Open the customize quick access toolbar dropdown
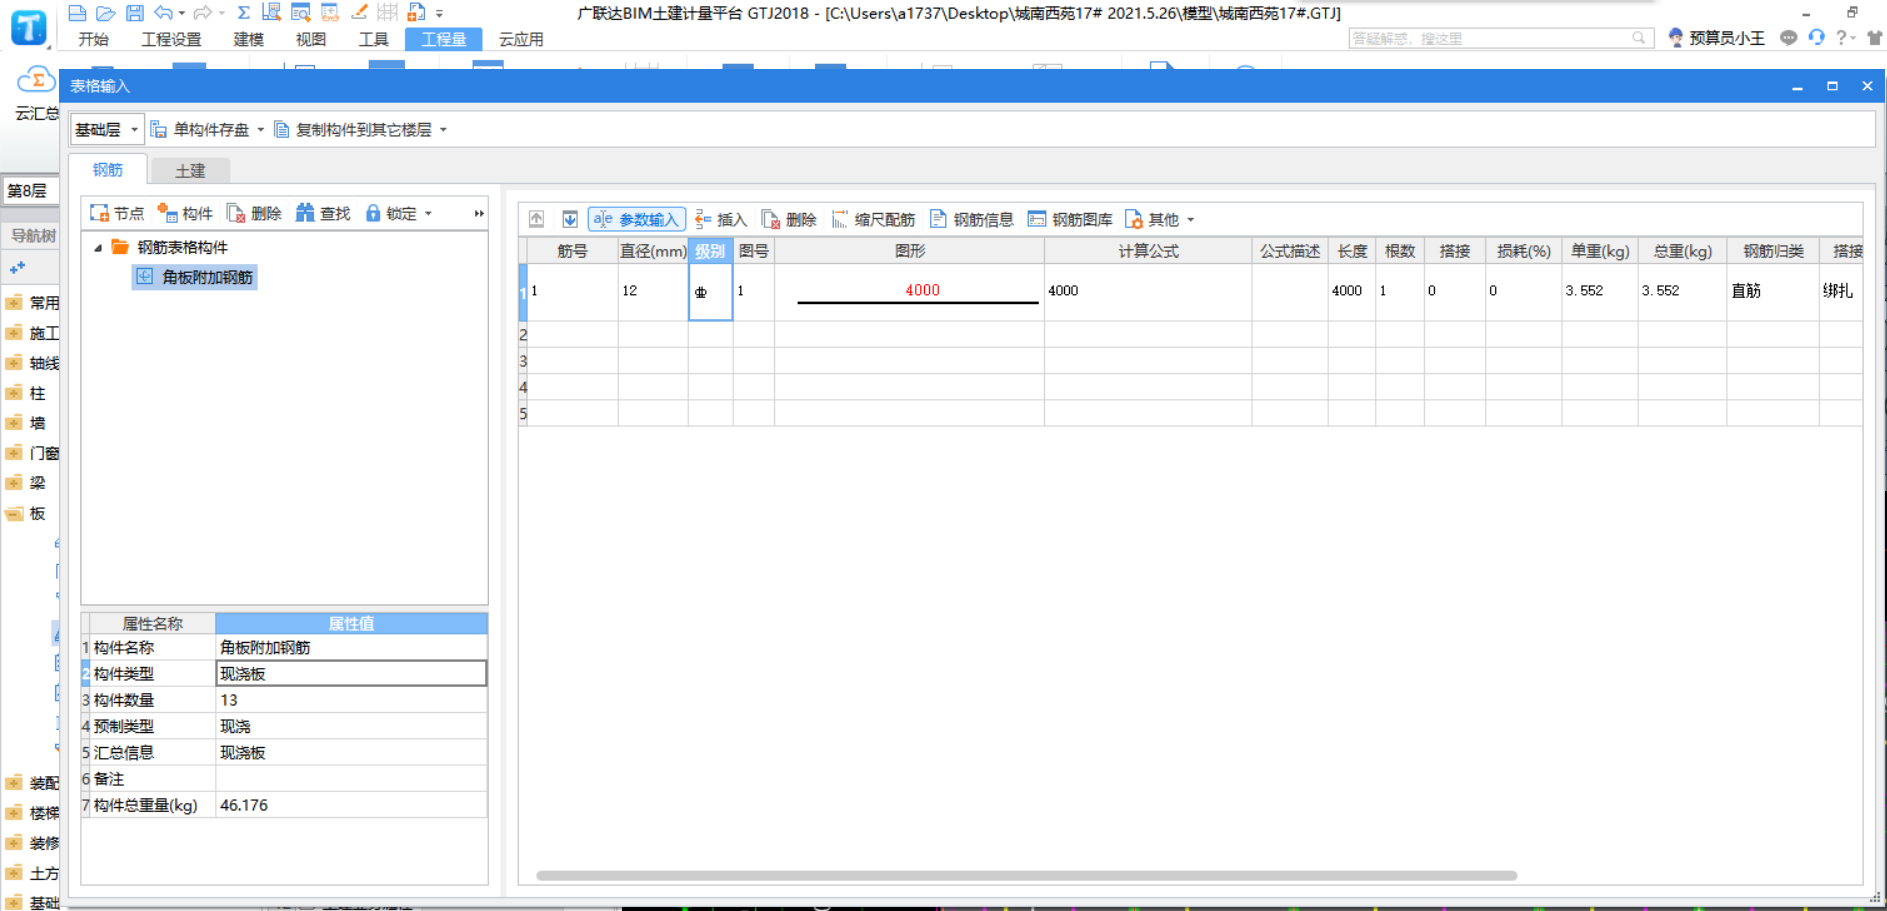 pos(439,14)
